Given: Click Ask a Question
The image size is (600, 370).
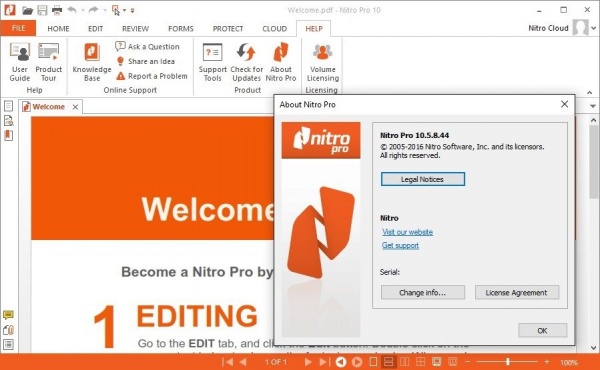Looking at the screenshot, I should (147, 47).
